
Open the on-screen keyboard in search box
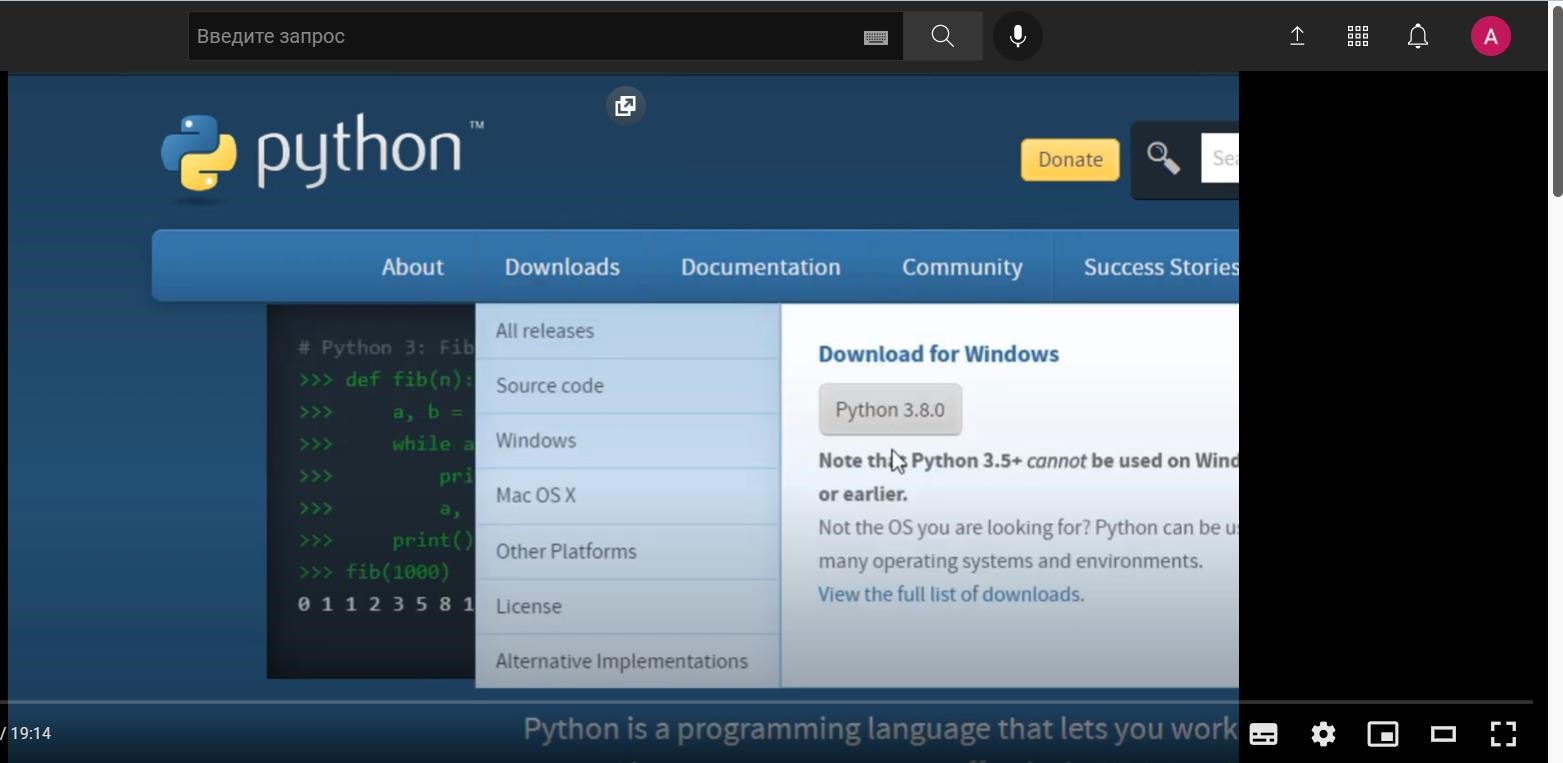[x=875, y=37]
